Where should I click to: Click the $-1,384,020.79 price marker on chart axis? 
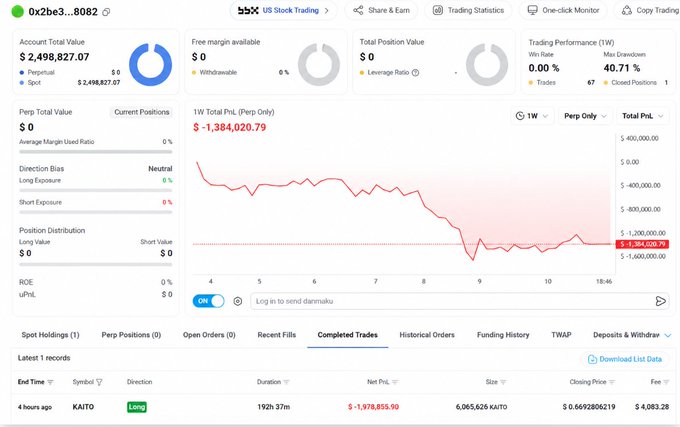coord(642,244)
